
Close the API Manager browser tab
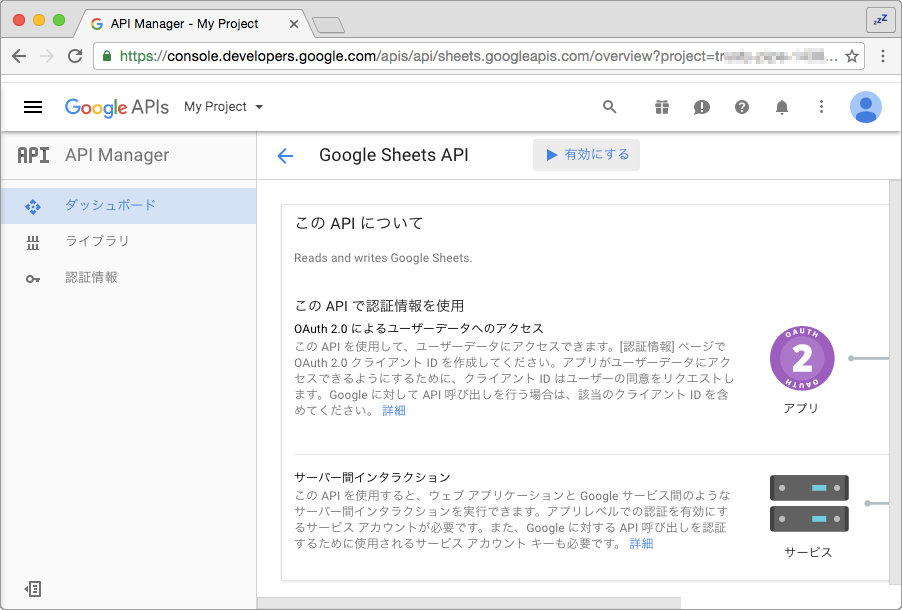coord(293,24)
